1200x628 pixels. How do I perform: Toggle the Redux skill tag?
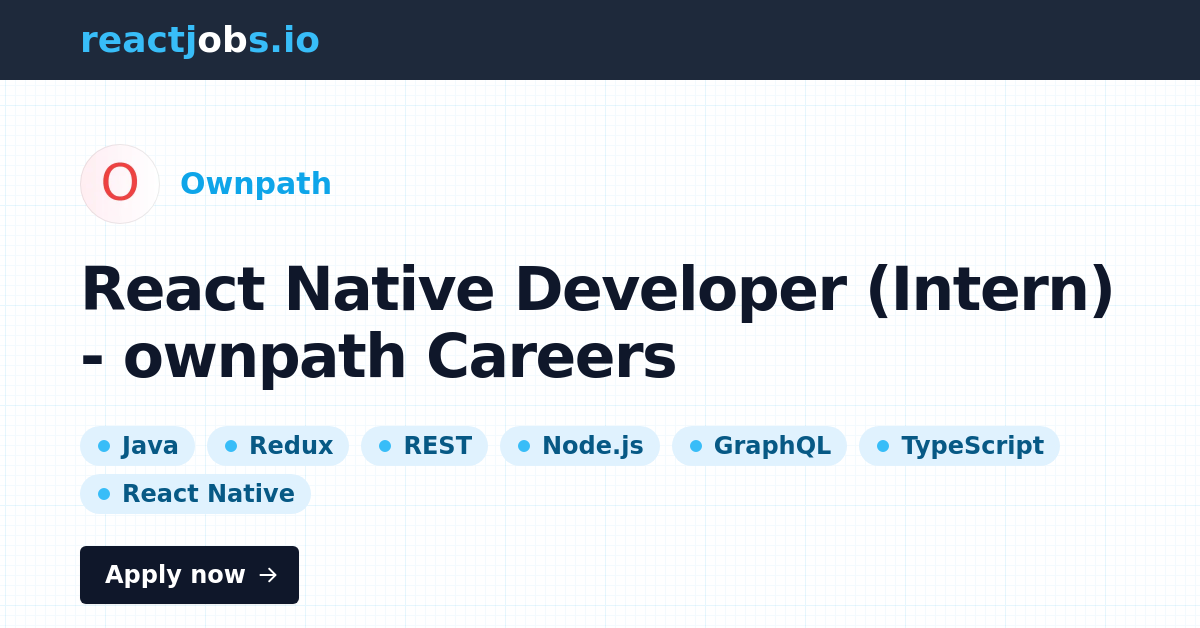pos(277,445)
